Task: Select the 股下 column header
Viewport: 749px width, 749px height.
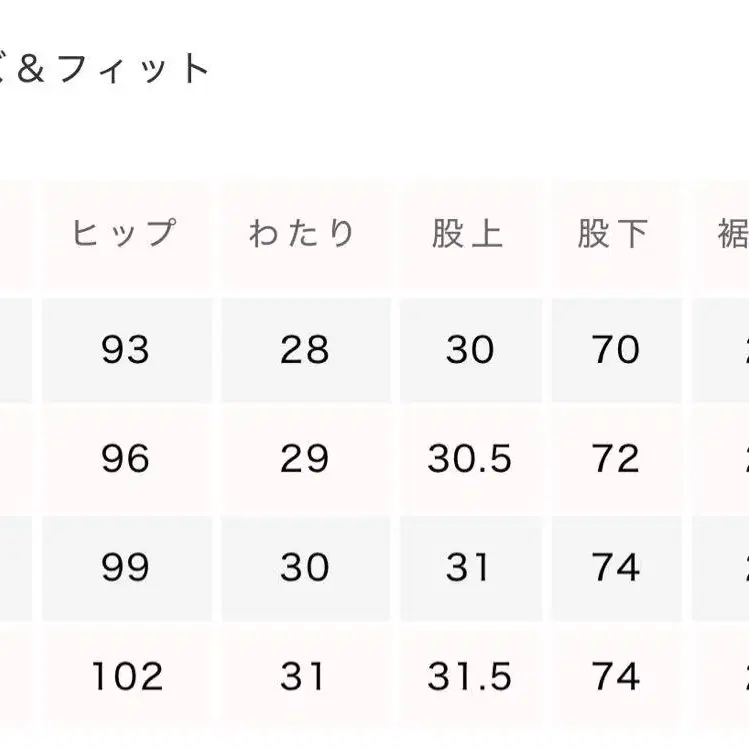Action: click(614, 234)
